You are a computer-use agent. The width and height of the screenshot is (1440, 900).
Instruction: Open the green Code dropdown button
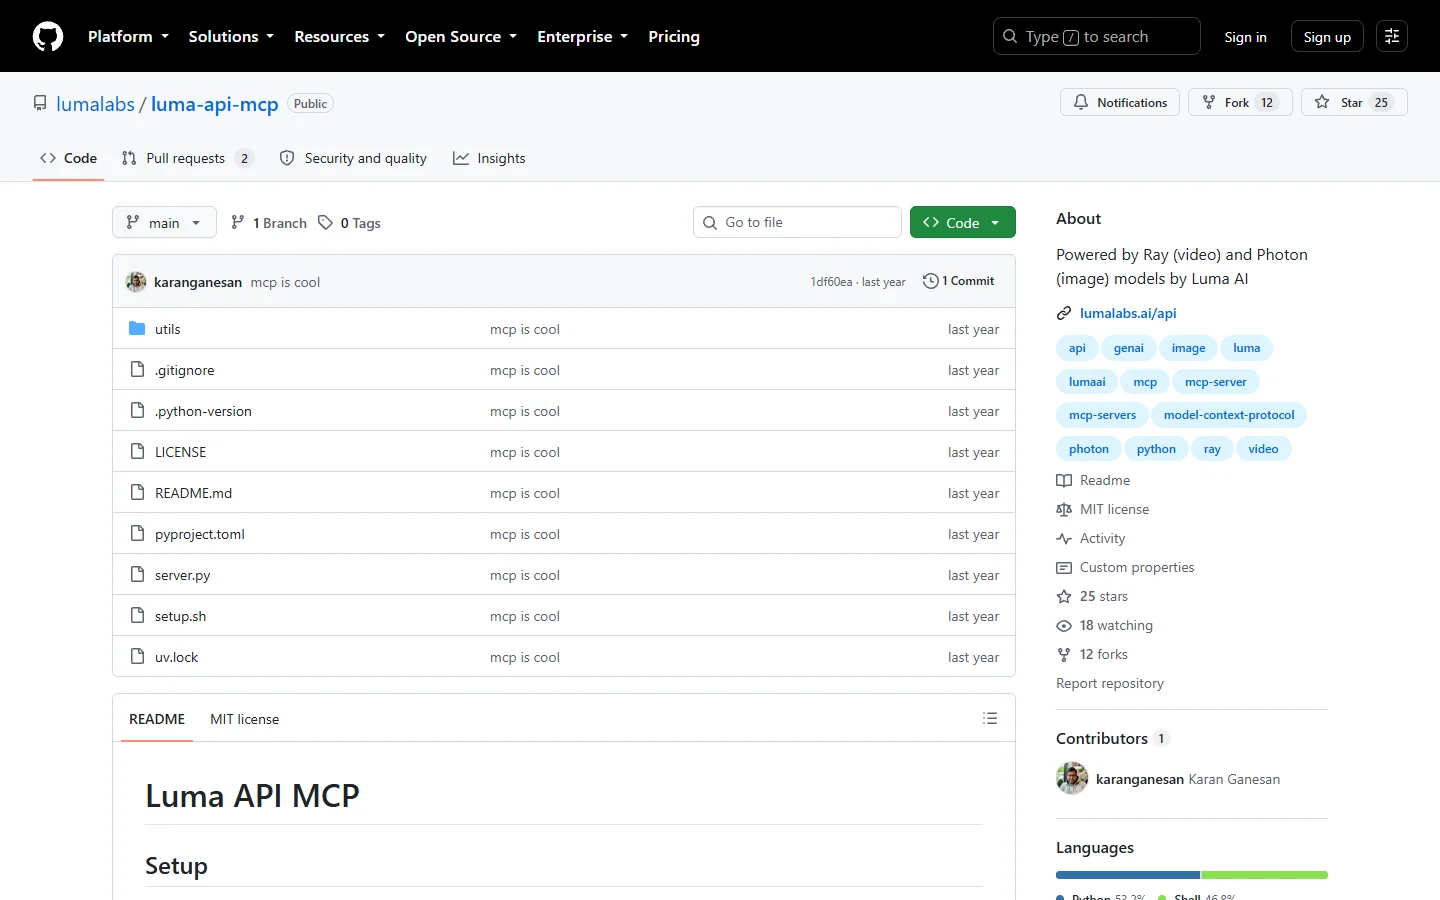tap(962, 222)
